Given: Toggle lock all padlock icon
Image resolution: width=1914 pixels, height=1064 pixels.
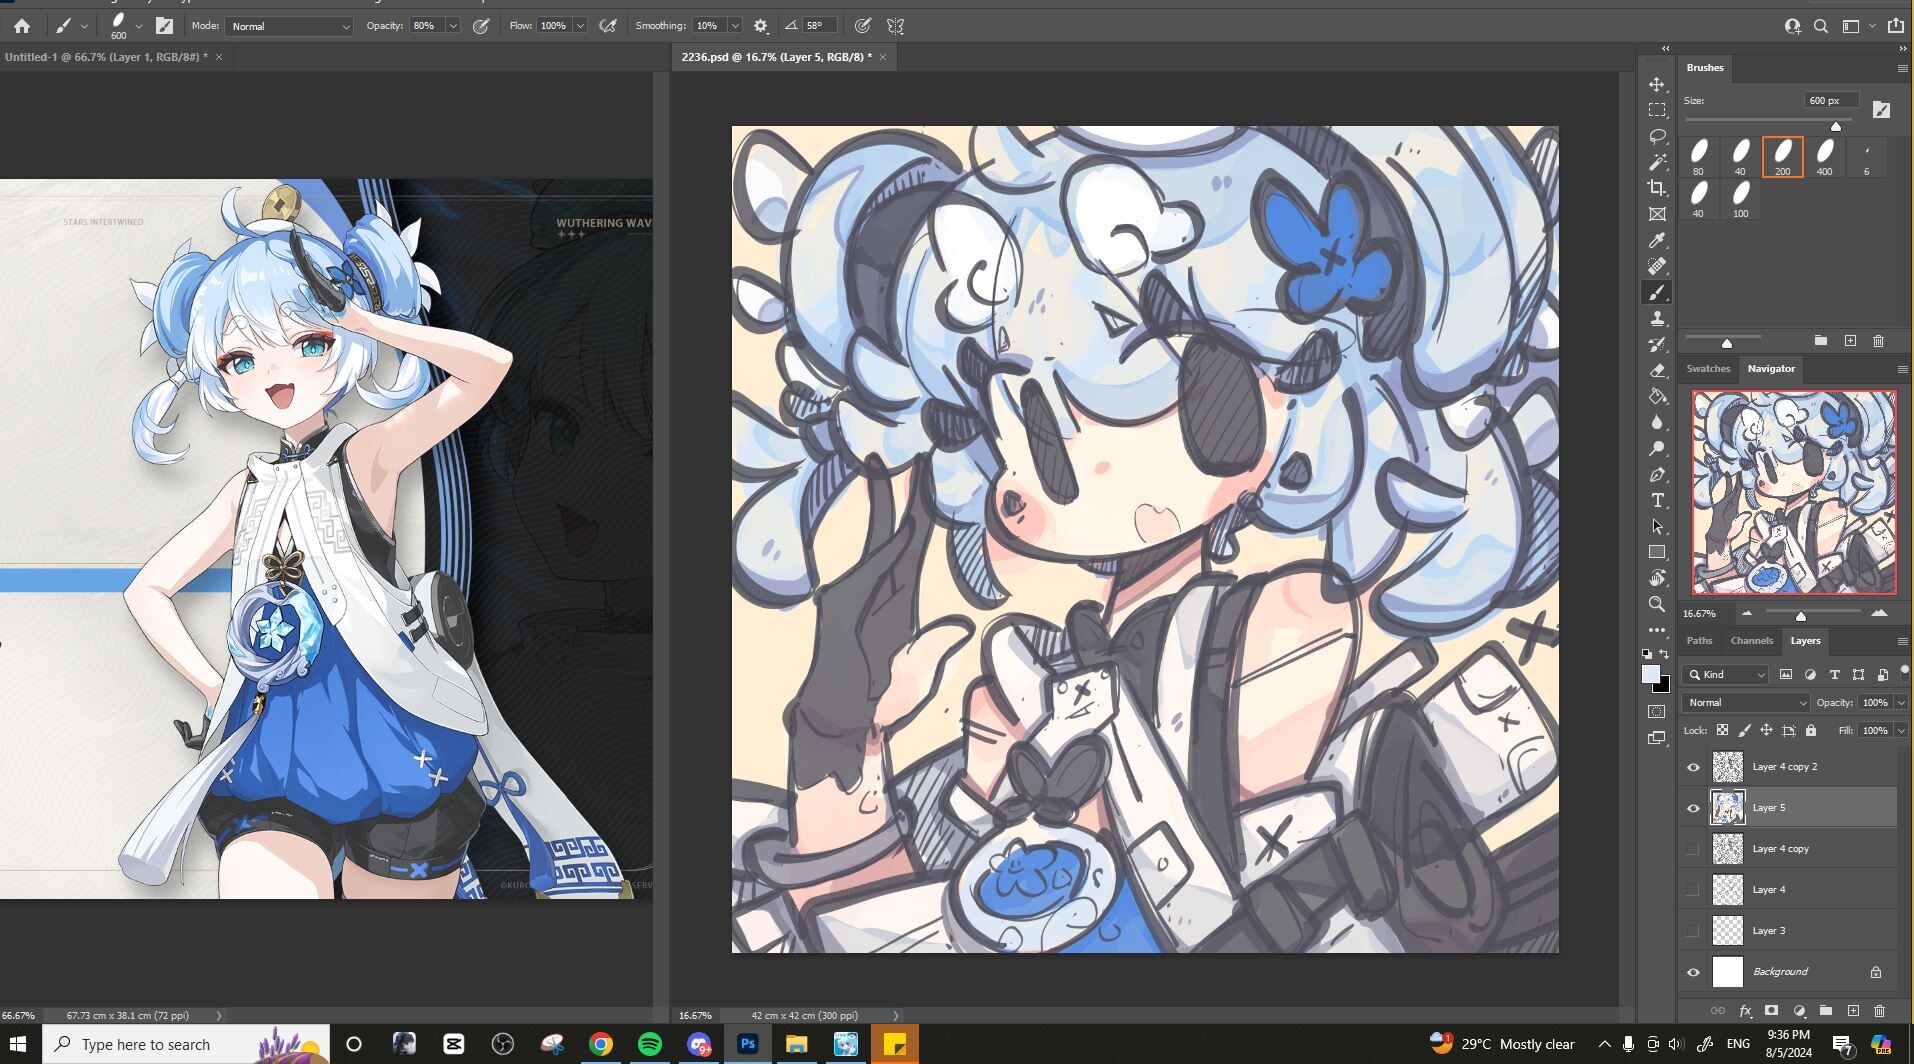Looking at the screenshot, I should pyautogui.click(x=1811, y=731).
